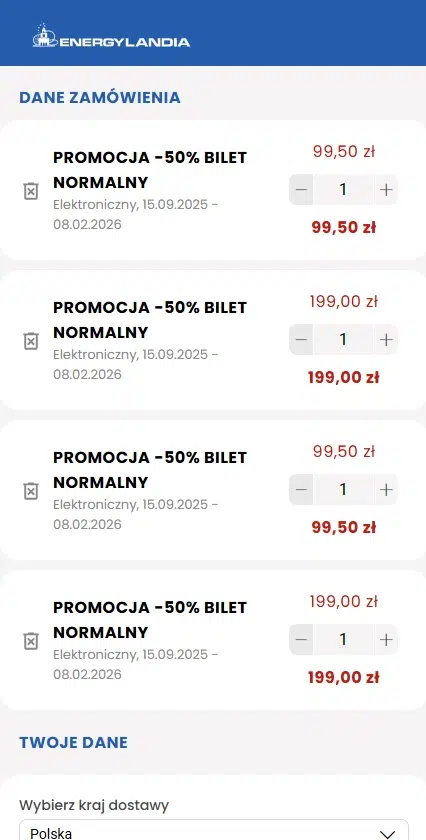Viewport: 426px width, 840px height.
Task: Remove the fourth ticket using trash icon
Action: (x=31, y=641)
